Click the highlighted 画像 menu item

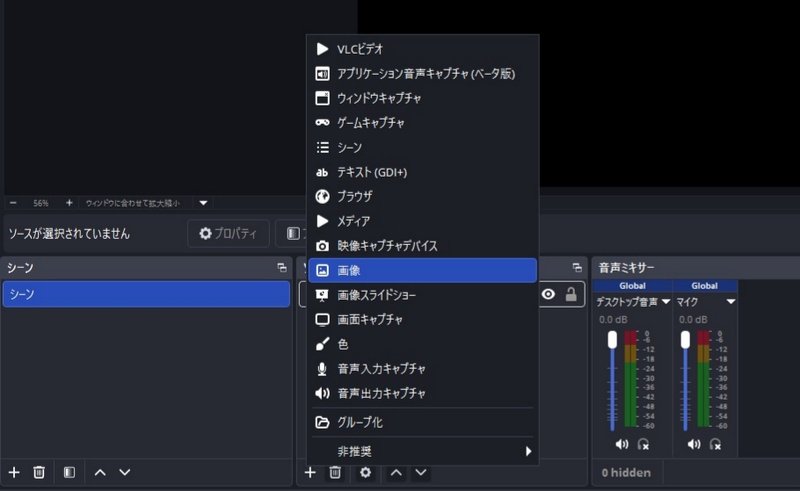(422, 270)
